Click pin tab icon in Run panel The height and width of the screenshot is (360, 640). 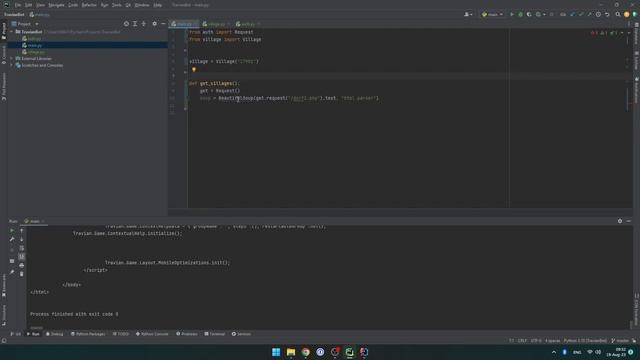pos(12,272)
